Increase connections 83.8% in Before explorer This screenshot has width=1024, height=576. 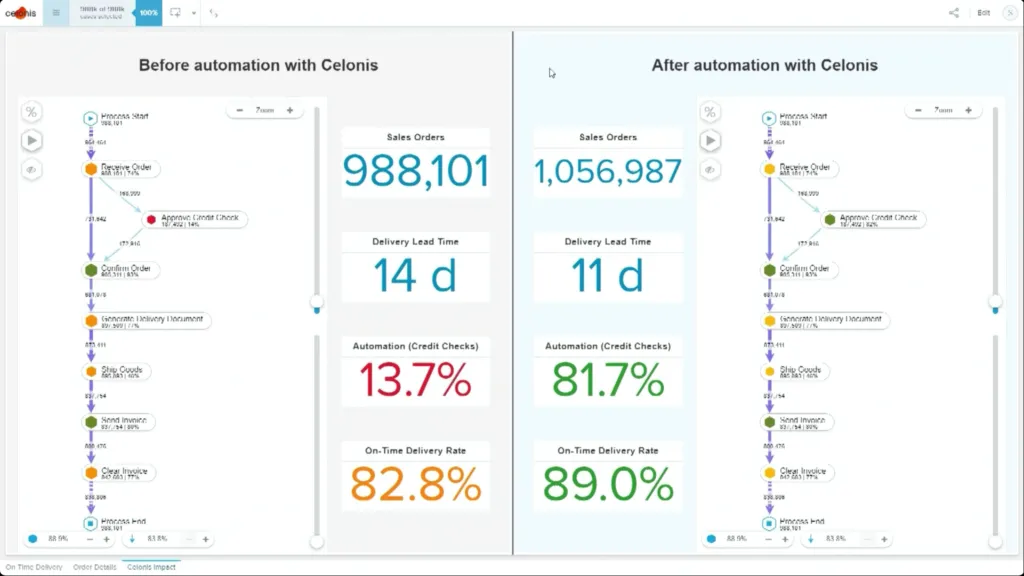click(x=206, y=539)
